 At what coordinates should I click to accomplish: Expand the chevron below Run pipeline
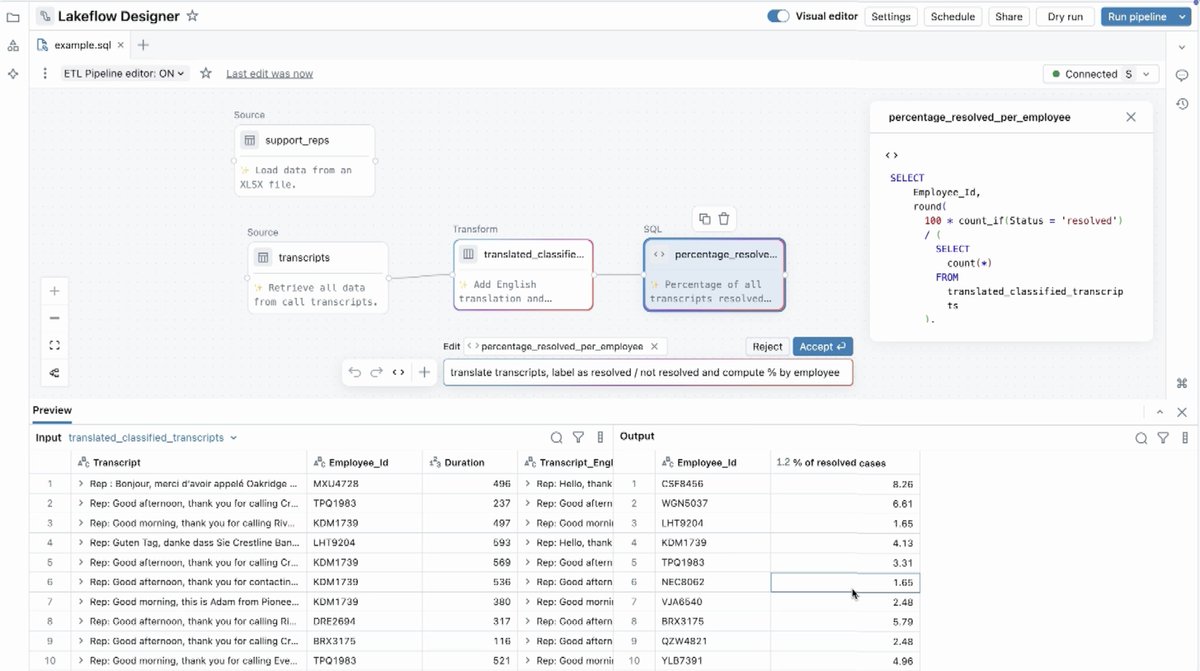[x=1182, y=46]
